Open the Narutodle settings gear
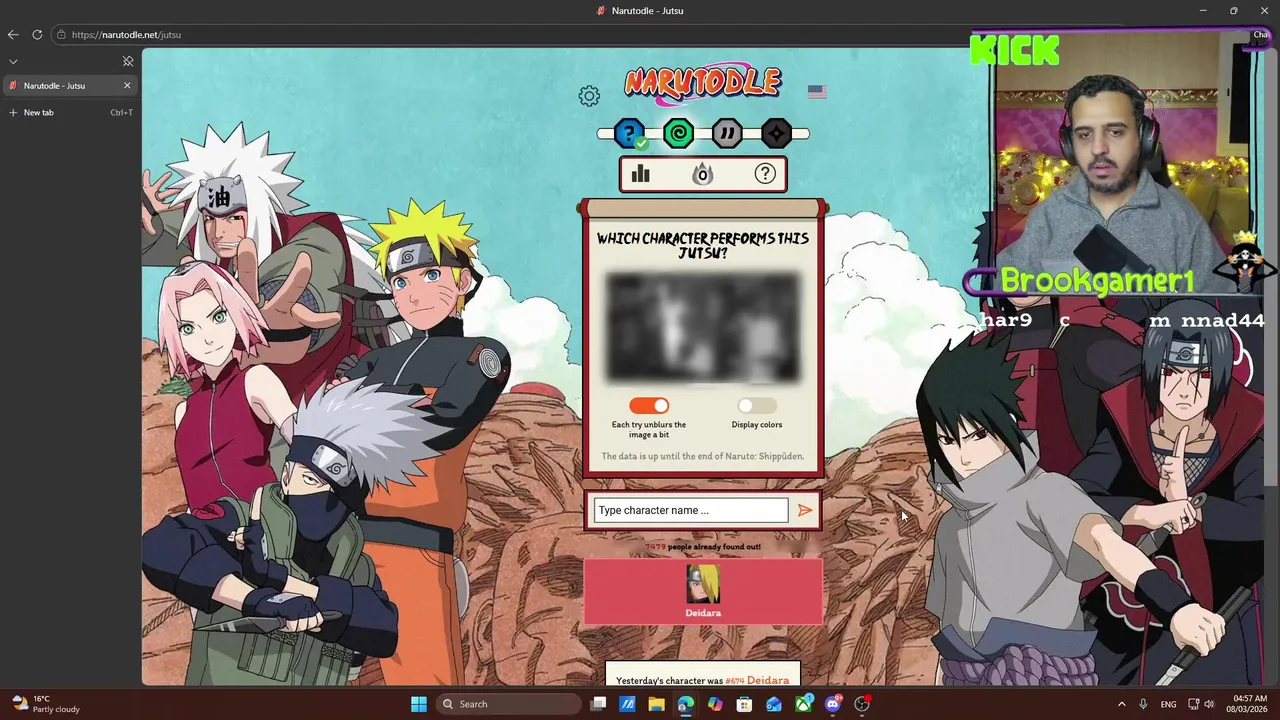Screen dimensions: 1280x720 [x=589, y=96]
